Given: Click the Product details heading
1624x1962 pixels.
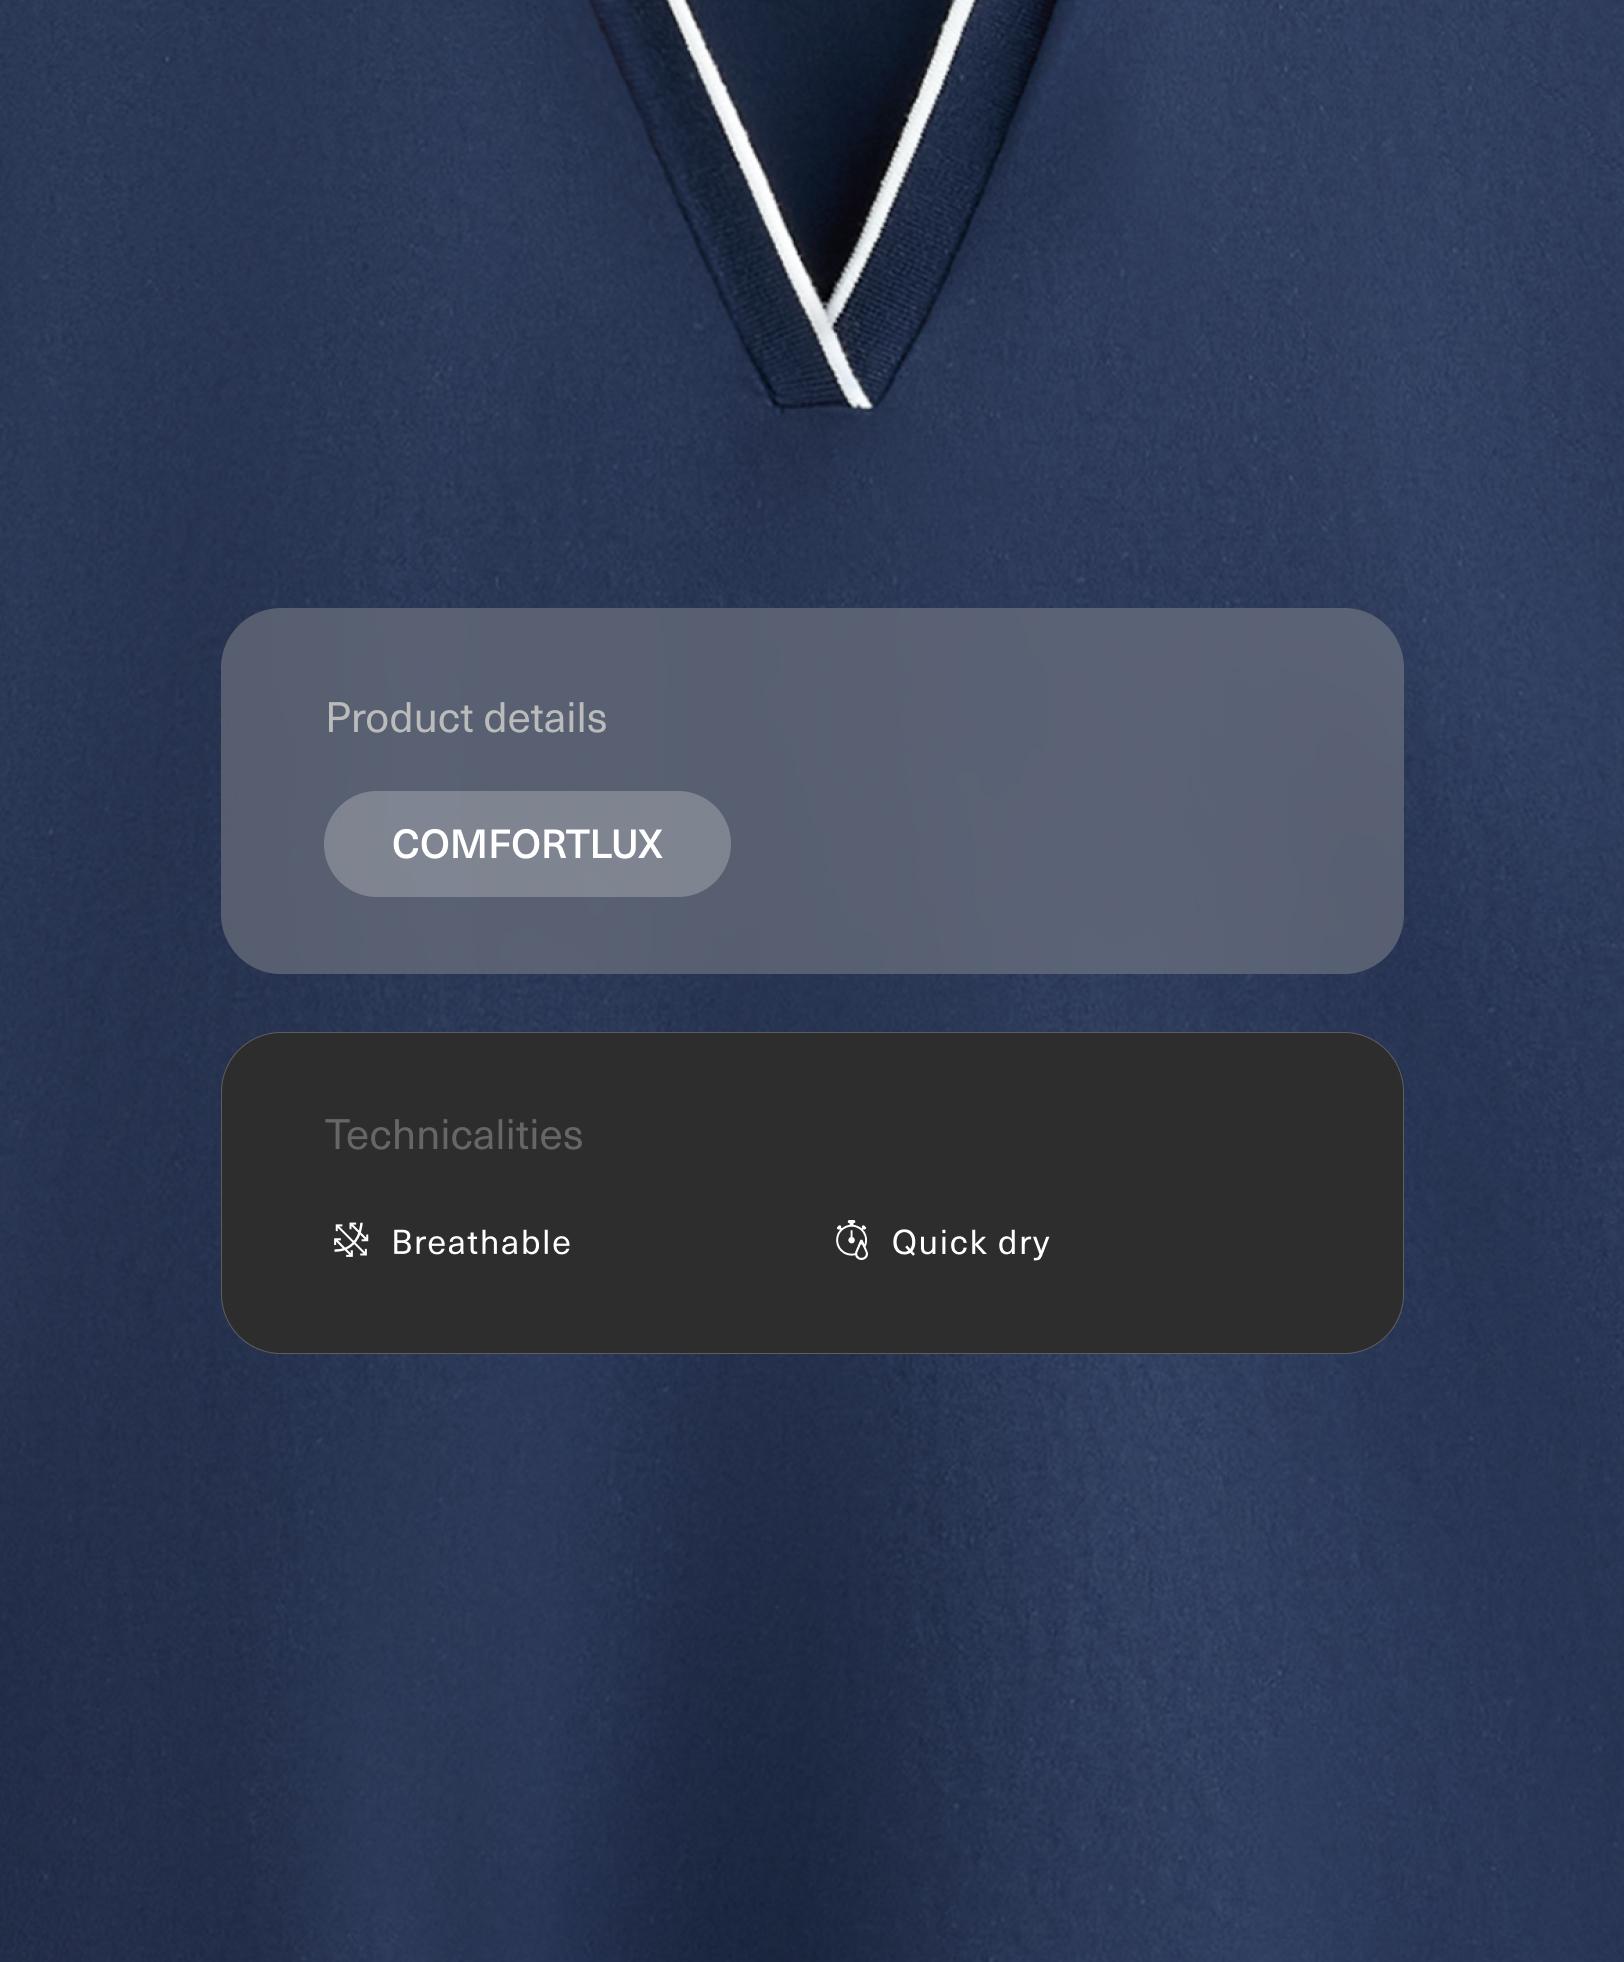Looking at the screenshot, I should [466, 718].
